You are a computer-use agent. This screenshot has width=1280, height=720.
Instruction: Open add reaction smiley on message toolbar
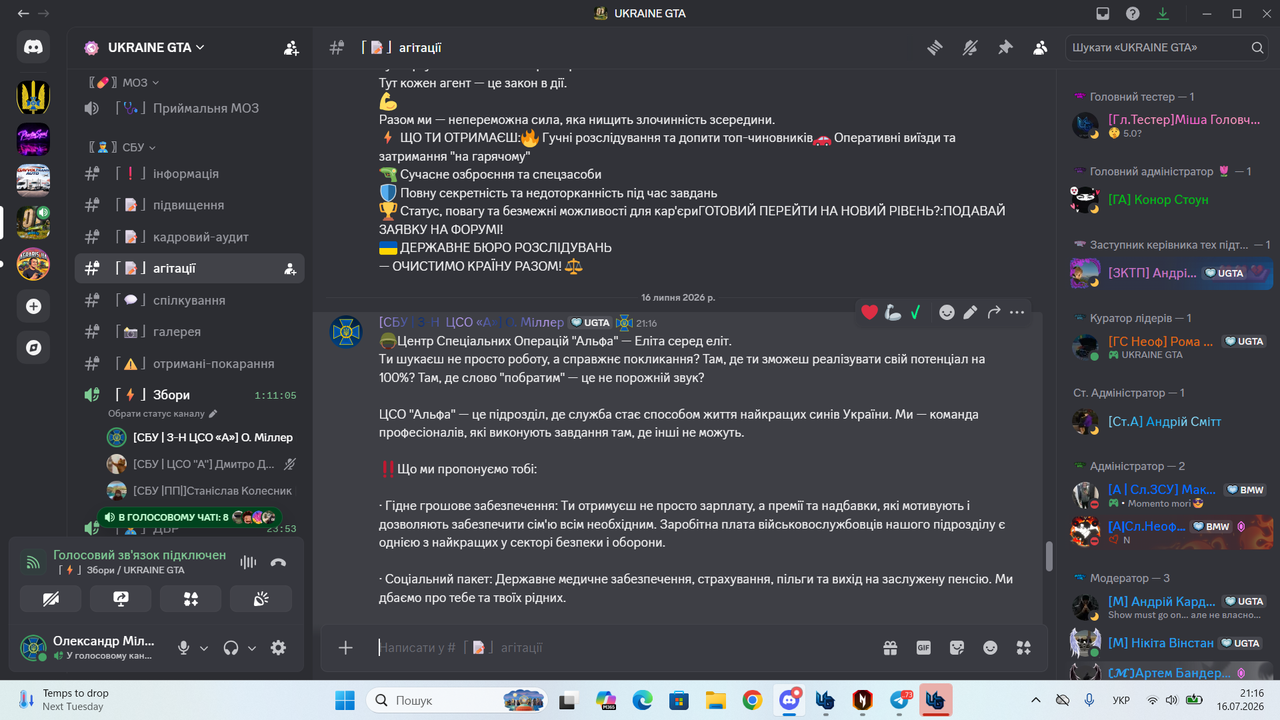point(946,312)
